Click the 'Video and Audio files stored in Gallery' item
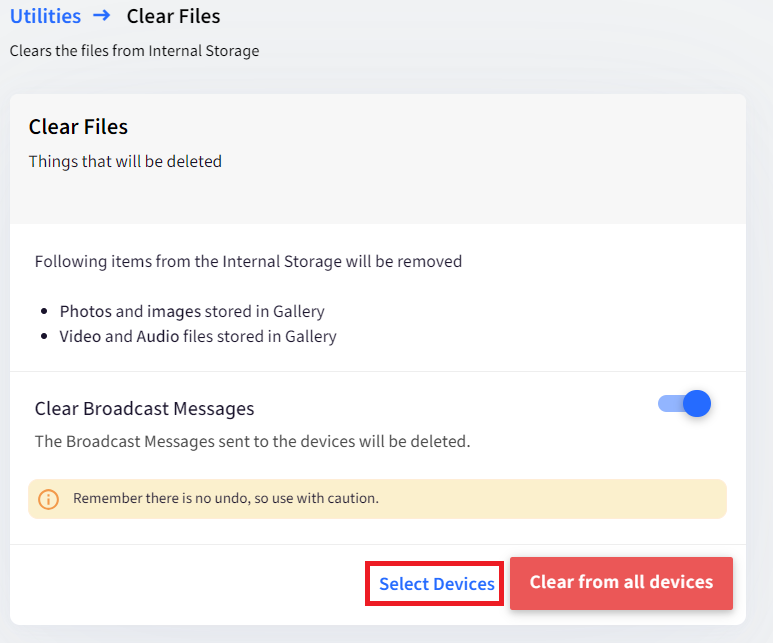Image resolution: width=773 pixels, height=643 pixels. click(x=198, y=336)
